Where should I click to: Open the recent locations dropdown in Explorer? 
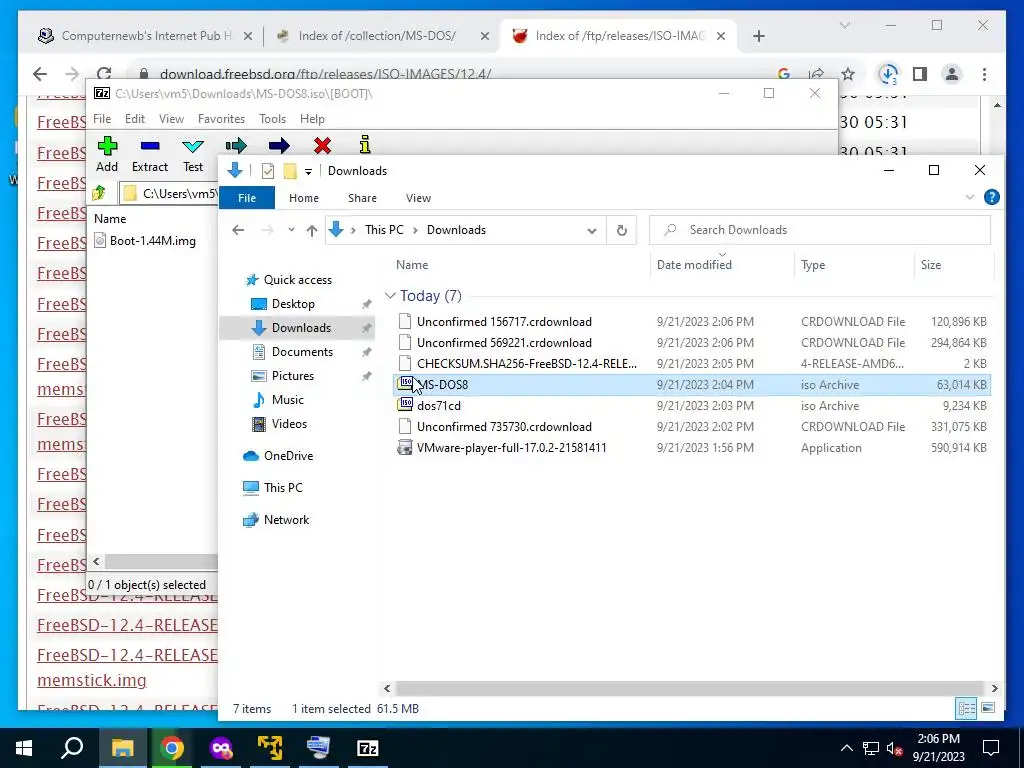point(291,230)
